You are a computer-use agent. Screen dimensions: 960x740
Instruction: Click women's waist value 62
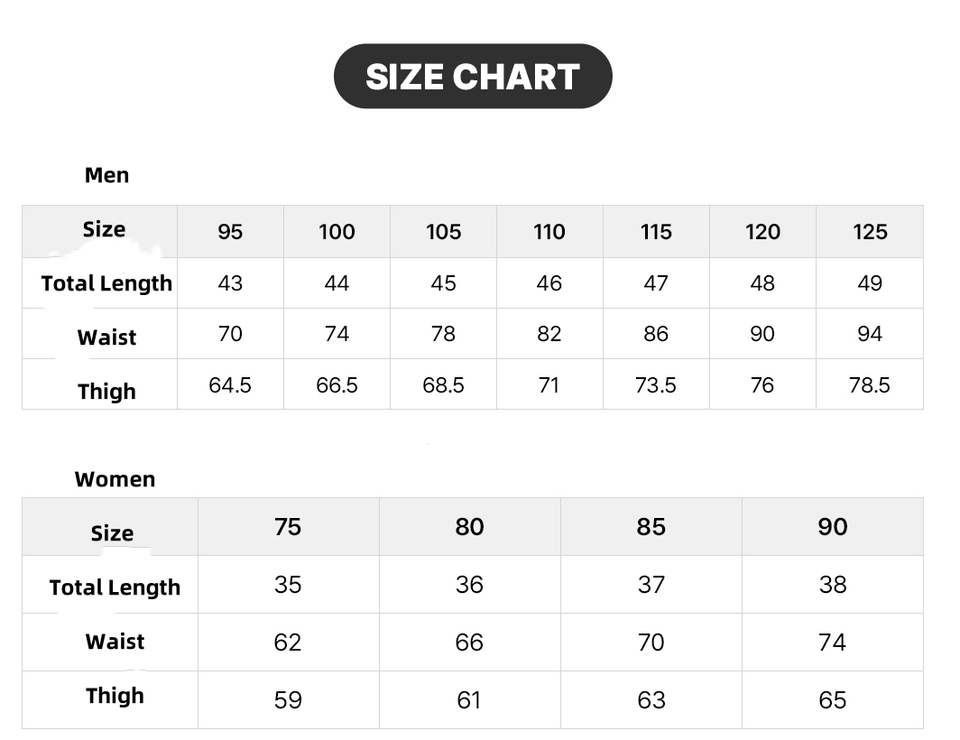click(288, 642)
